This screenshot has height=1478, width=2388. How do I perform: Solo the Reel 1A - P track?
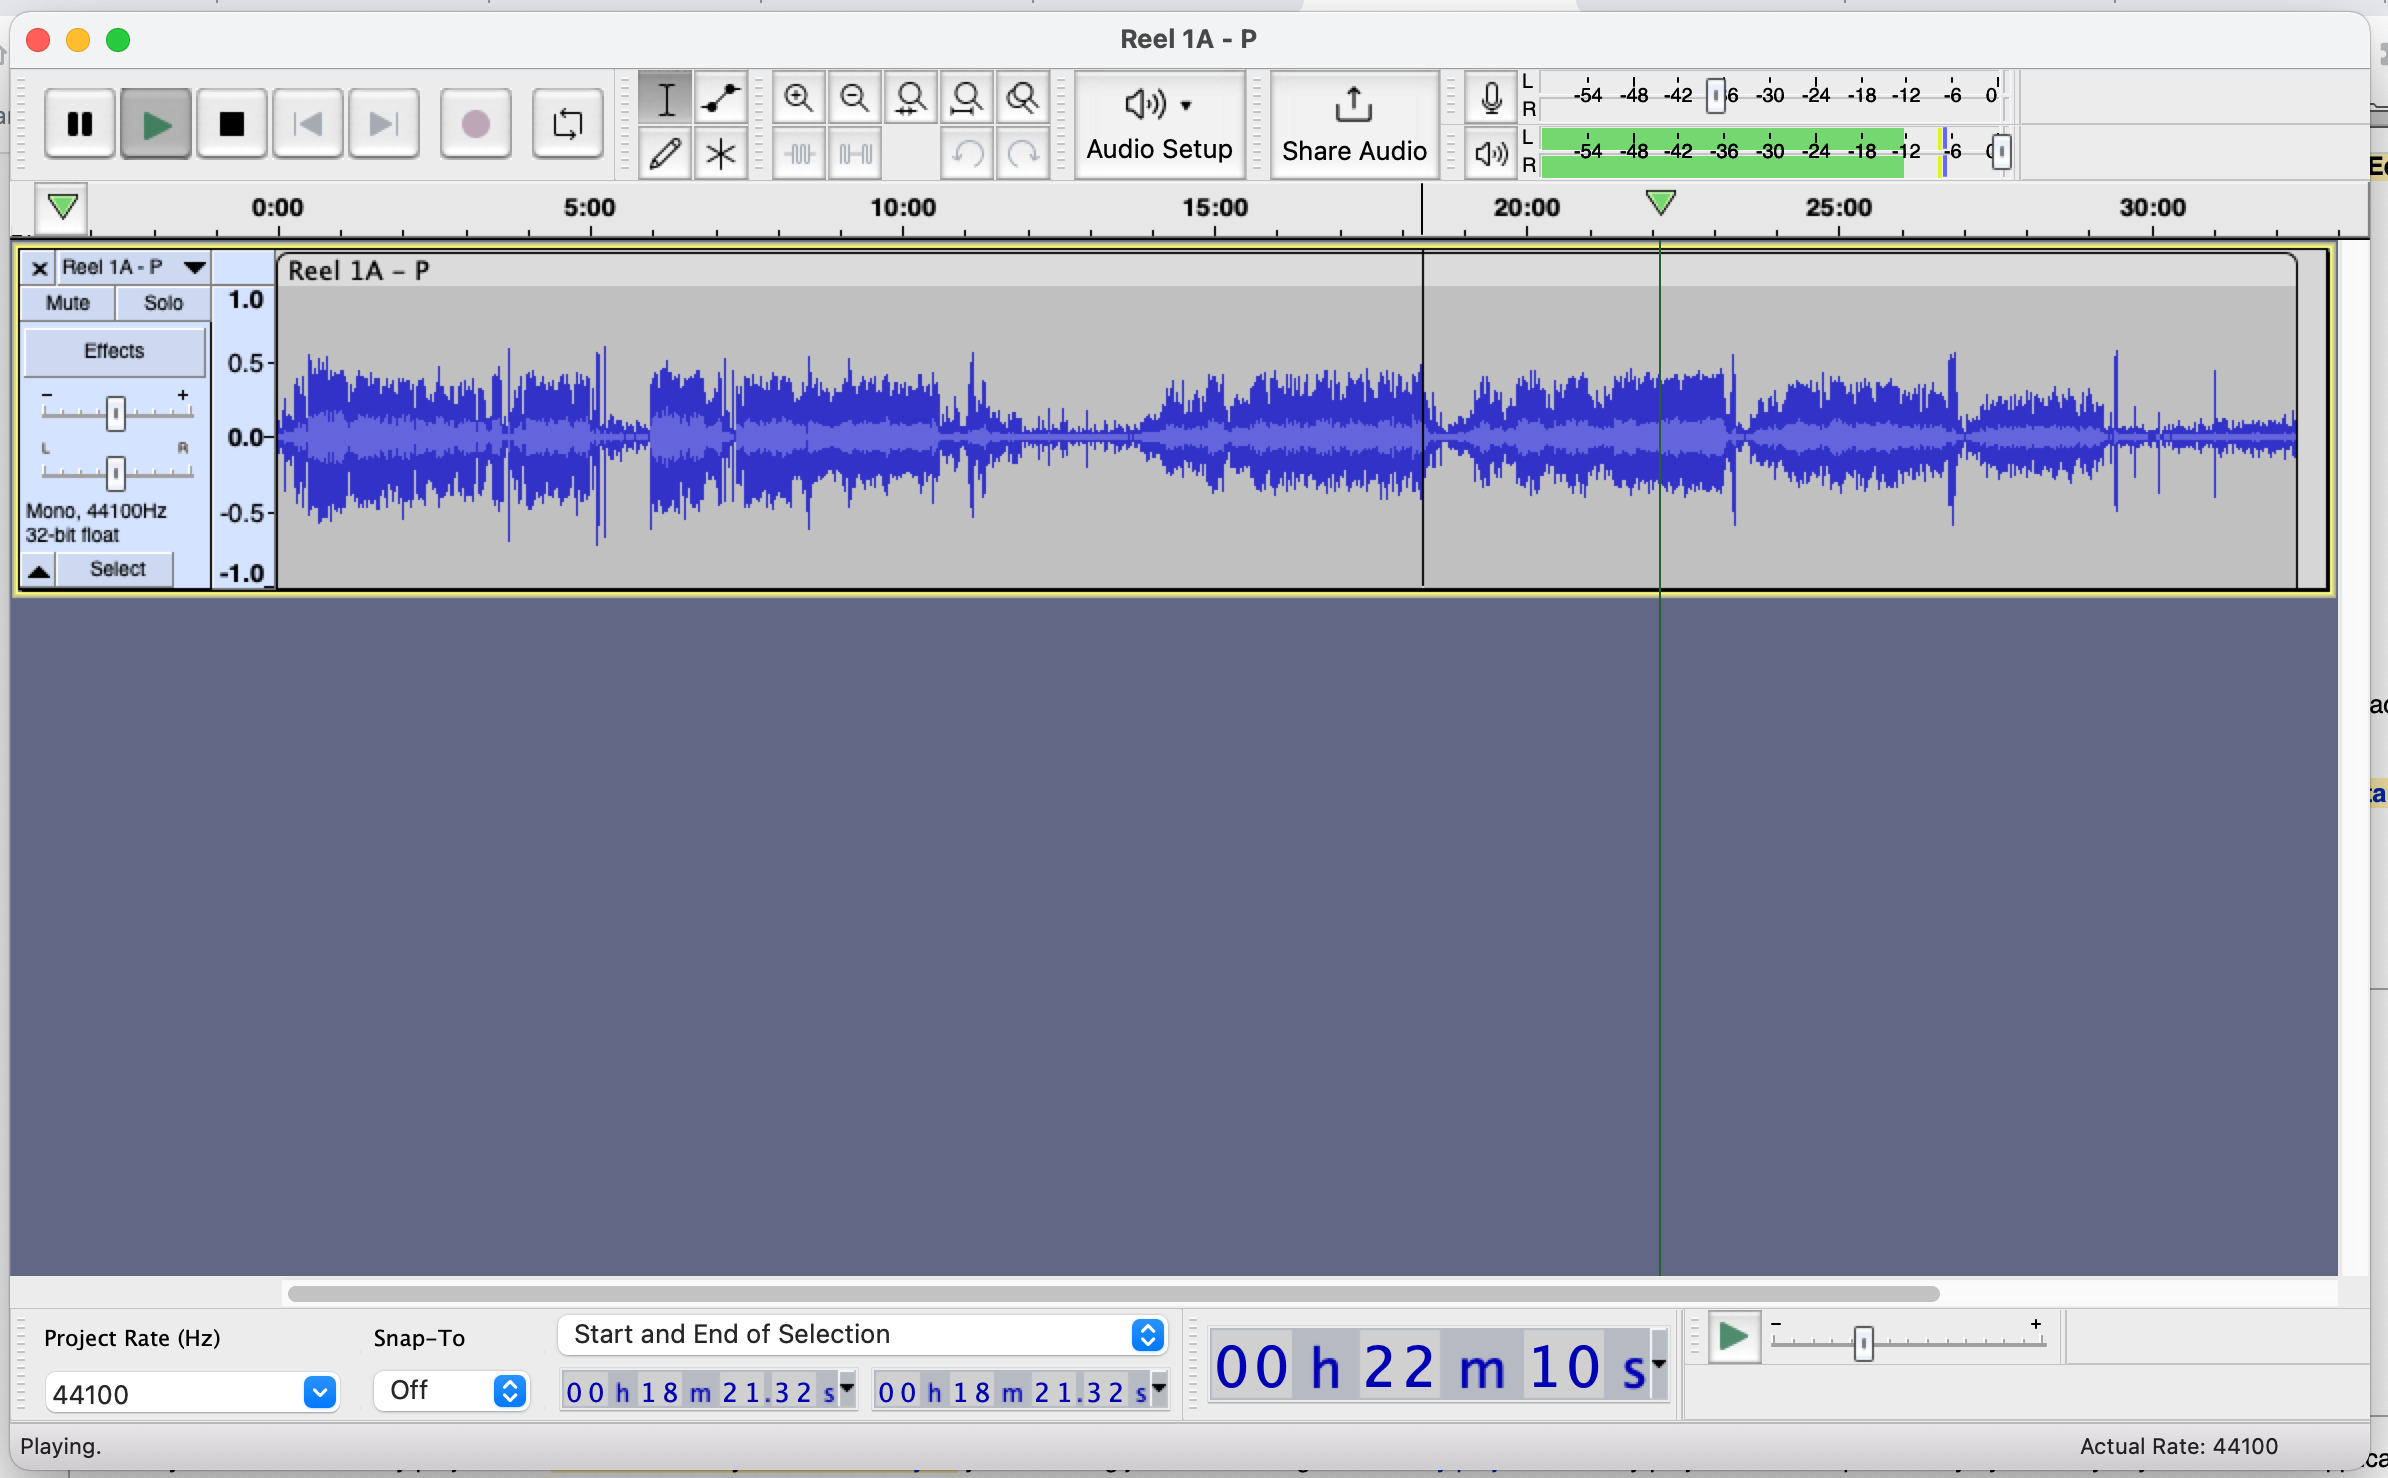pyautogui.click(x=163, y=303)
